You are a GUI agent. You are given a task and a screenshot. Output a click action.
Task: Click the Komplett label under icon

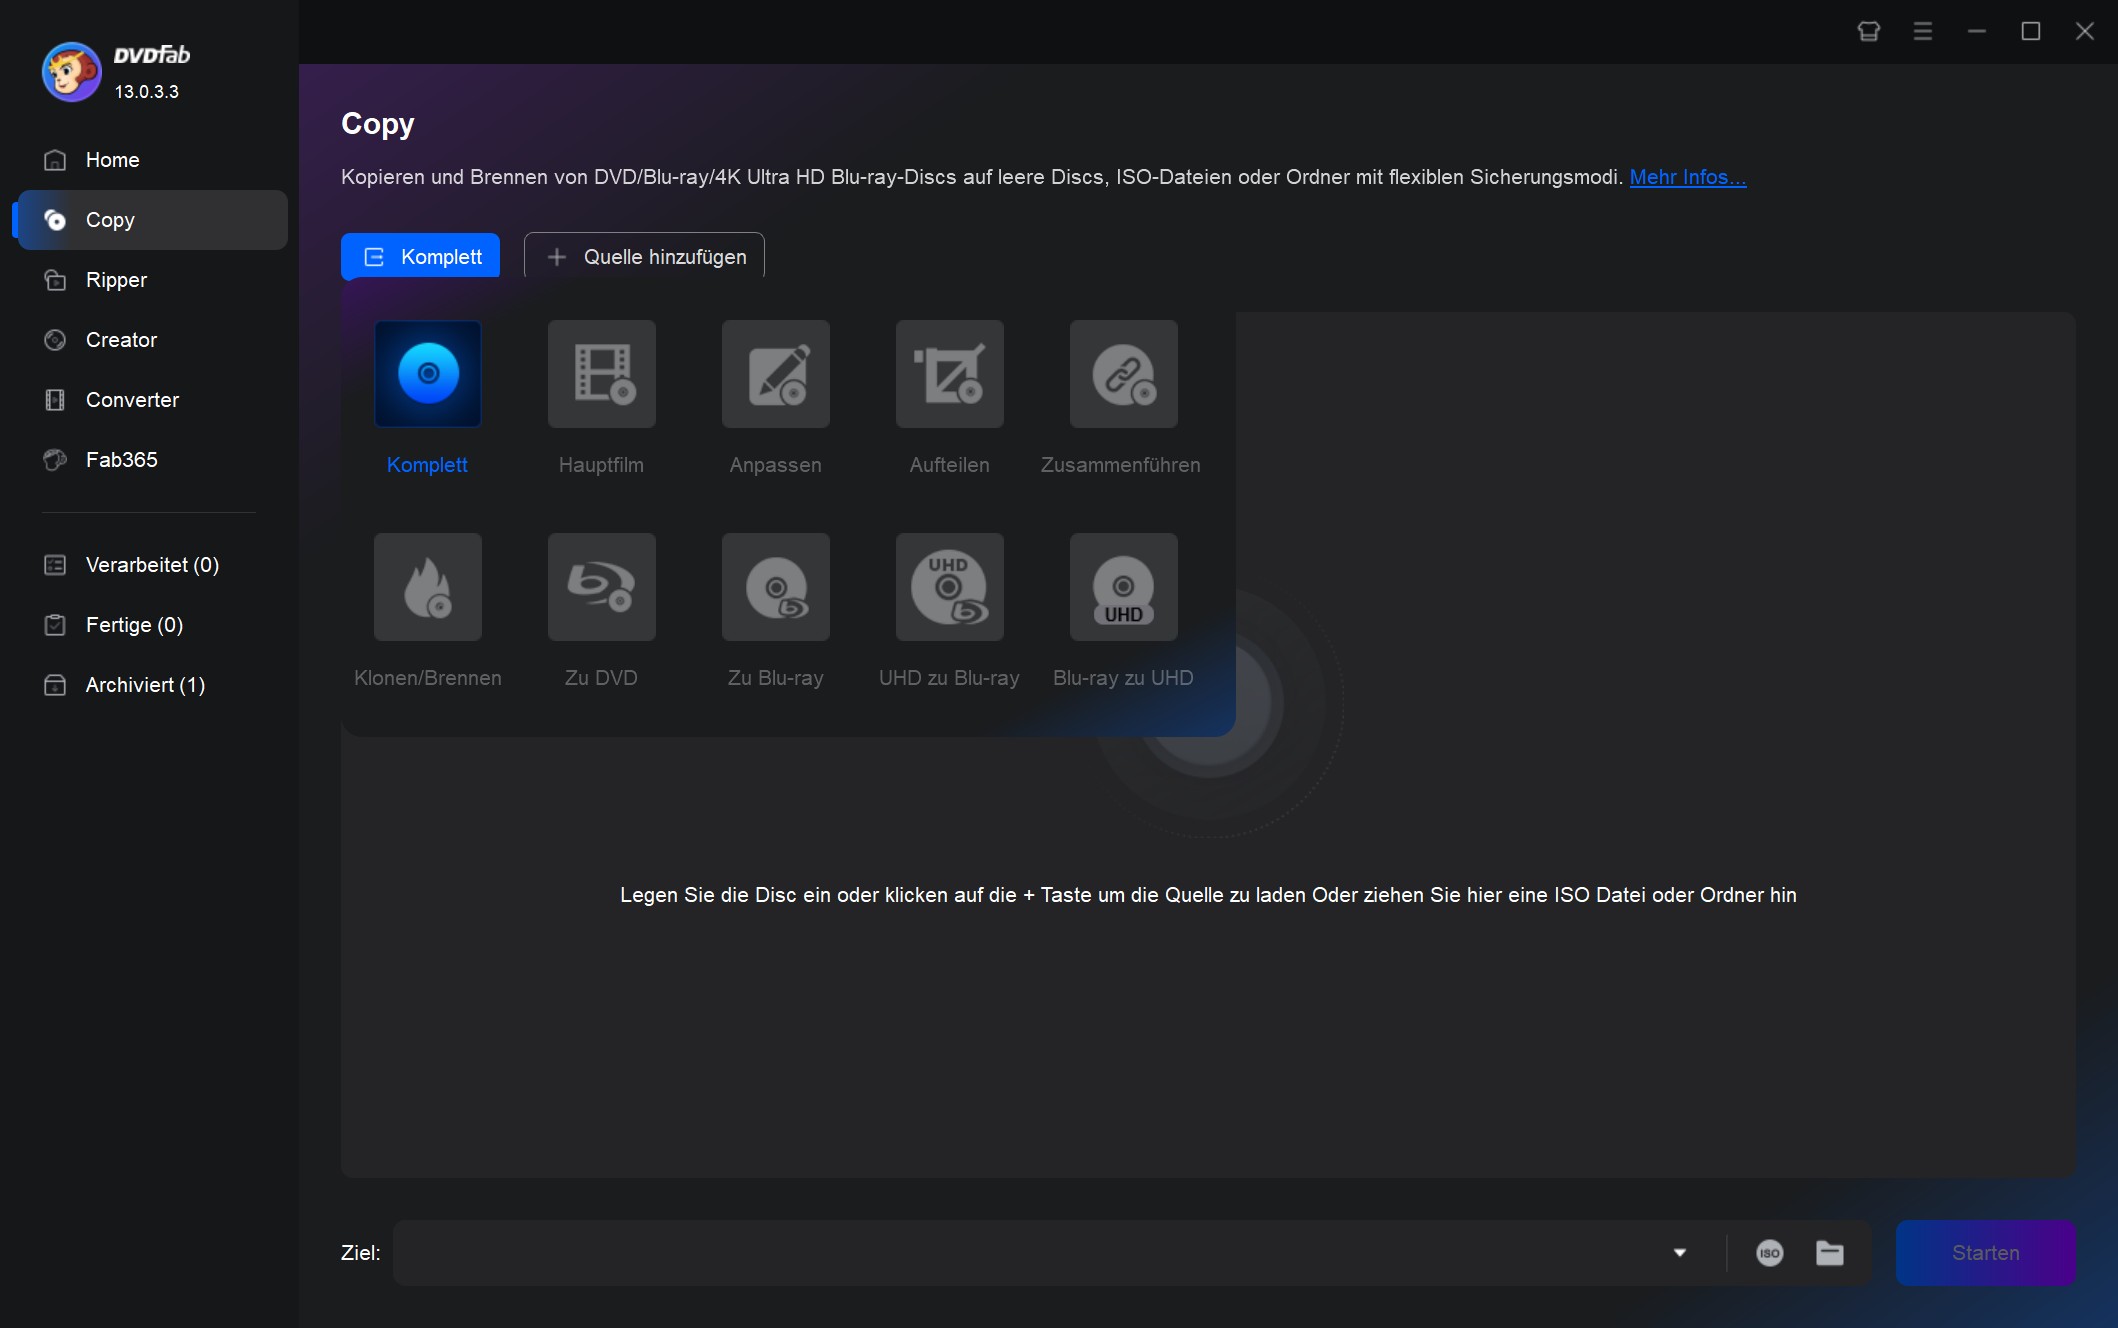427,465
